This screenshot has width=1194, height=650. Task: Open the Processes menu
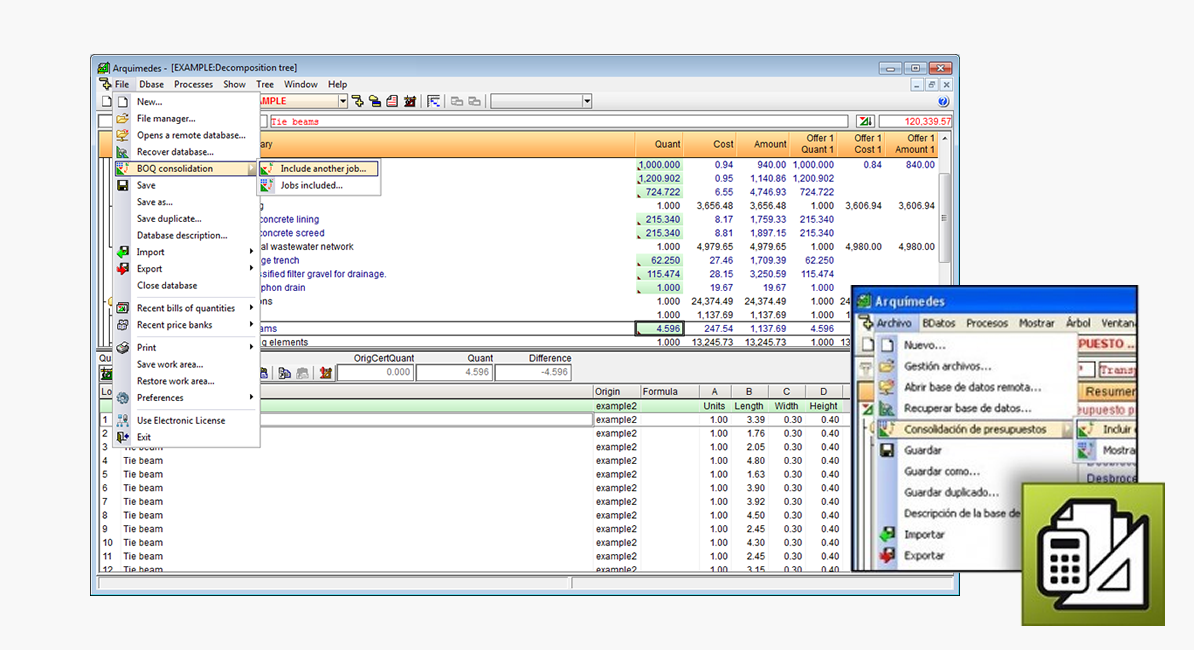(193, 85)
